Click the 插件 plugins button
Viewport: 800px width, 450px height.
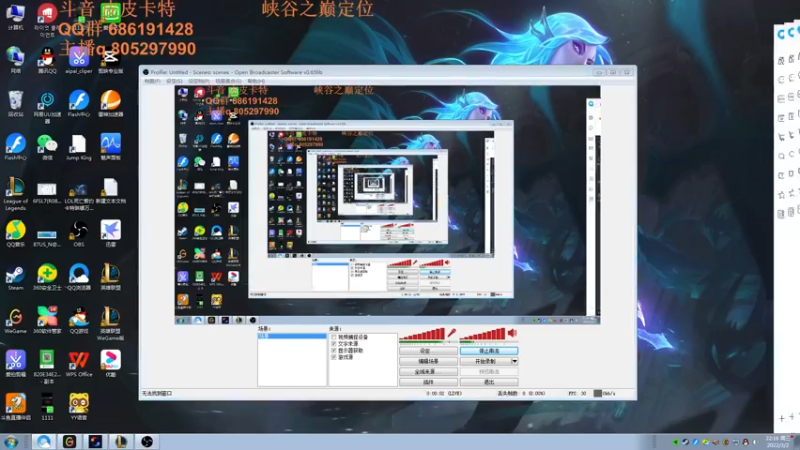tap(428, 382)
